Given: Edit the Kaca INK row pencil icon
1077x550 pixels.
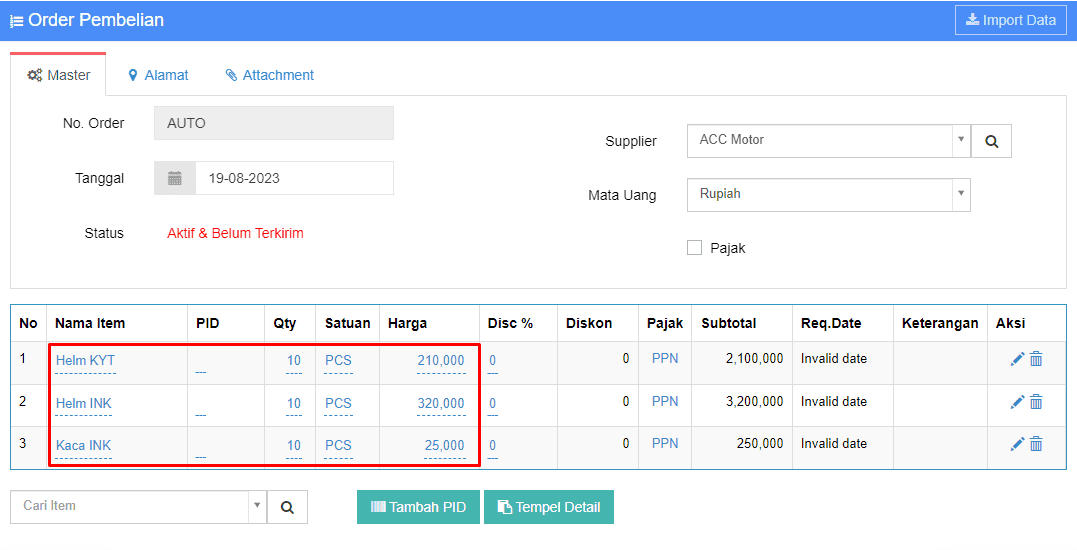Looking at the screenshot, I should tap(1017, 444).
